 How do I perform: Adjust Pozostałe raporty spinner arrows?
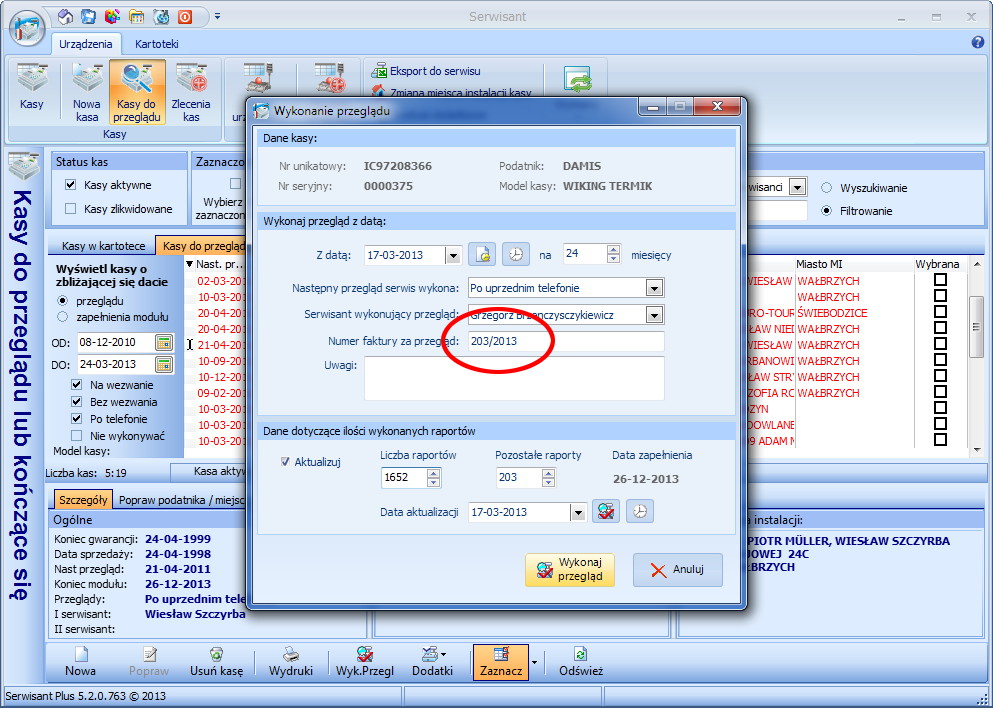tap(548, 477)
